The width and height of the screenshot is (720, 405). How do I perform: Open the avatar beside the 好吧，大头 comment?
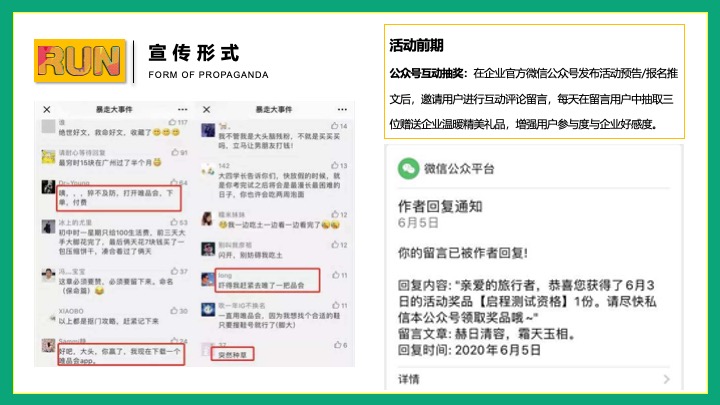click(48, 345)
